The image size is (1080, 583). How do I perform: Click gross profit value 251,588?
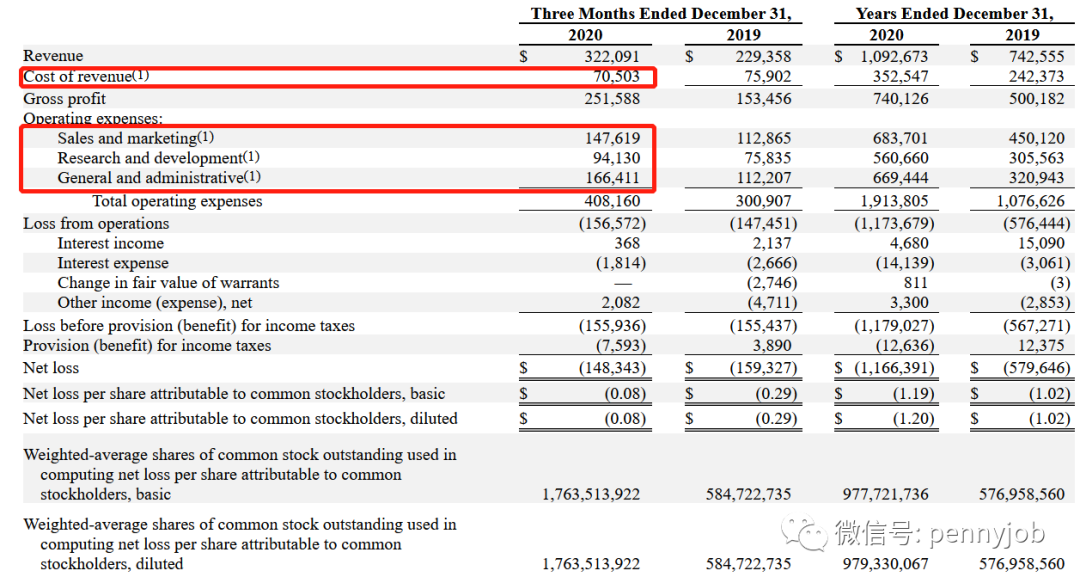point(612,99)
